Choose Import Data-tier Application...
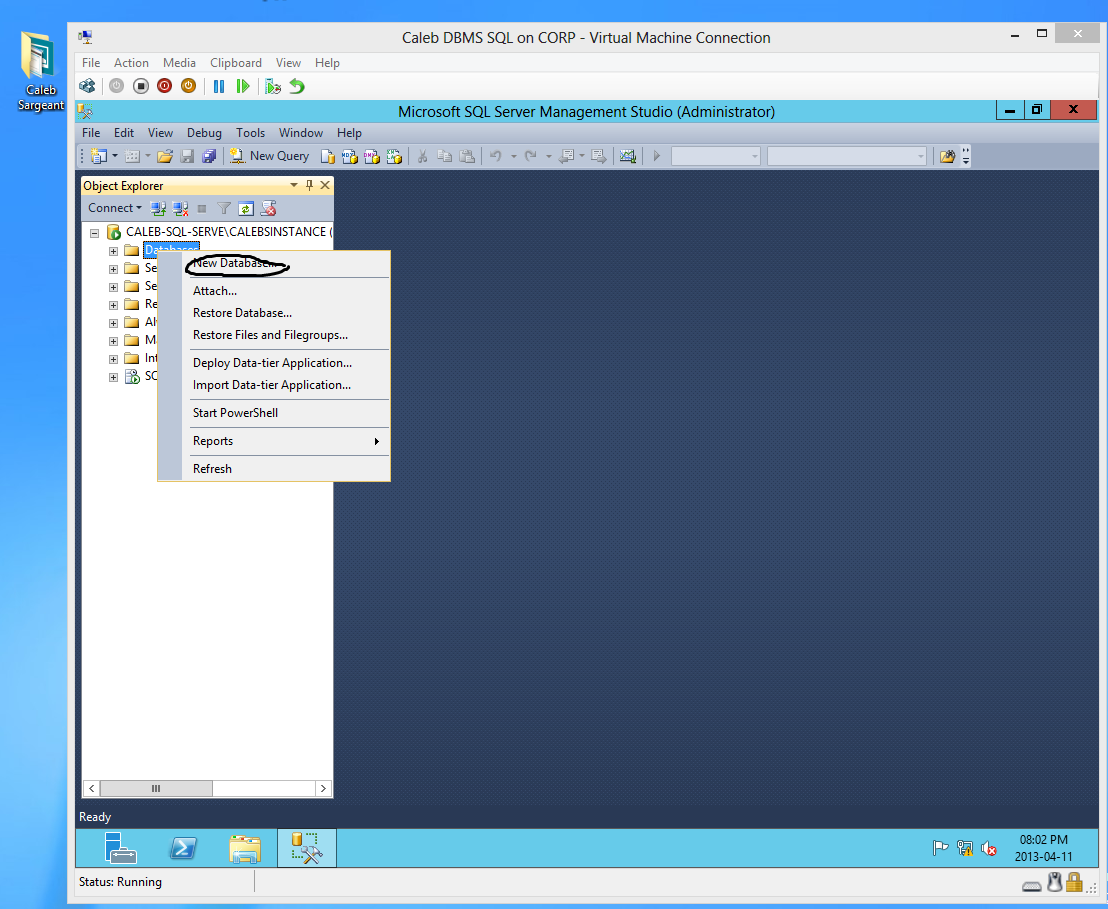The image size is (1108, 909). click(x=286, y=385)
